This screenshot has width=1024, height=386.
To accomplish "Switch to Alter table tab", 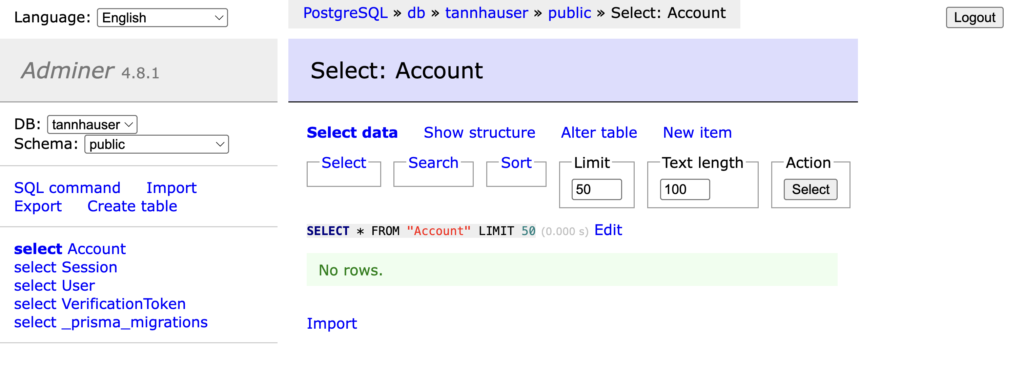I will (x=599, y=133).
